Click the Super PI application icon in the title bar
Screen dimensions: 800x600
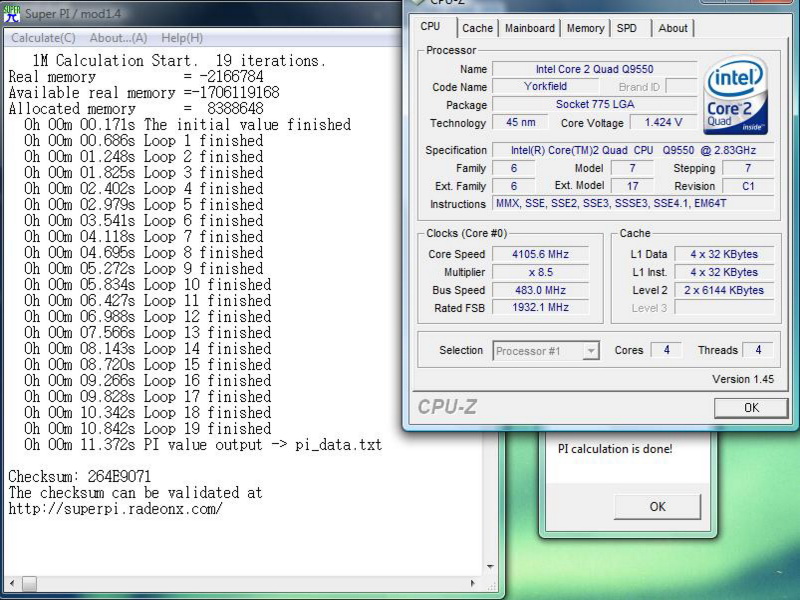click(x=11, y=13)
